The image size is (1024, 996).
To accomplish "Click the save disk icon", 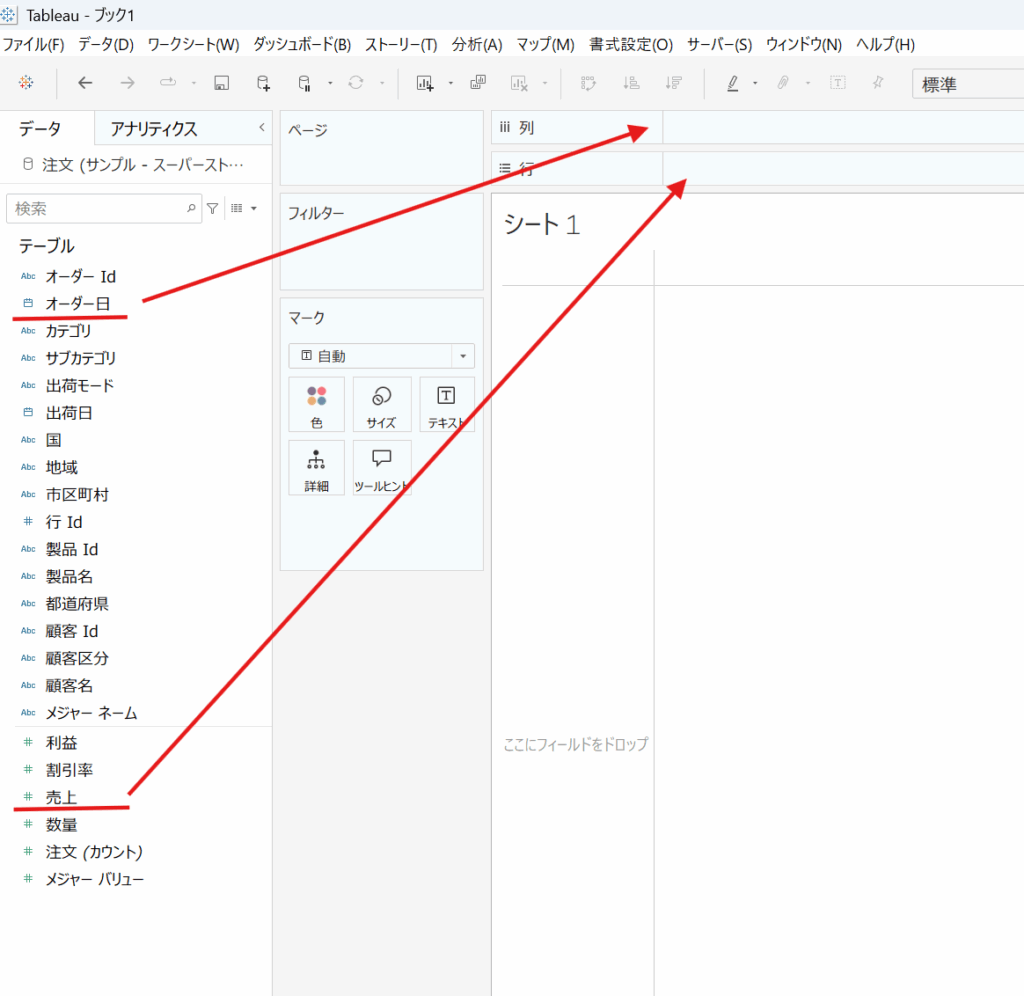I will coord(221,84).
